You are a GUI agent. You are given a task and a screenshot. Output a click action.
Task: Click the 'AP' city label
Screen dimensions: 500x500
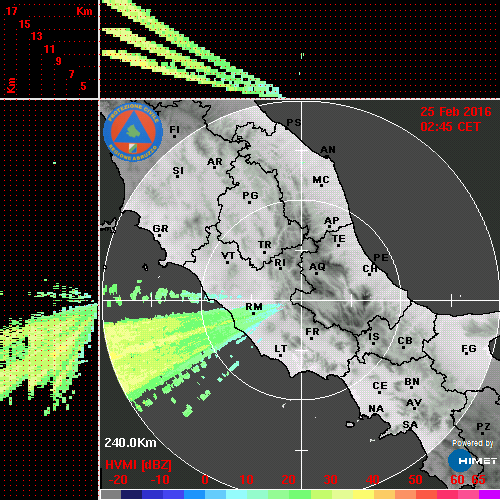332,220
